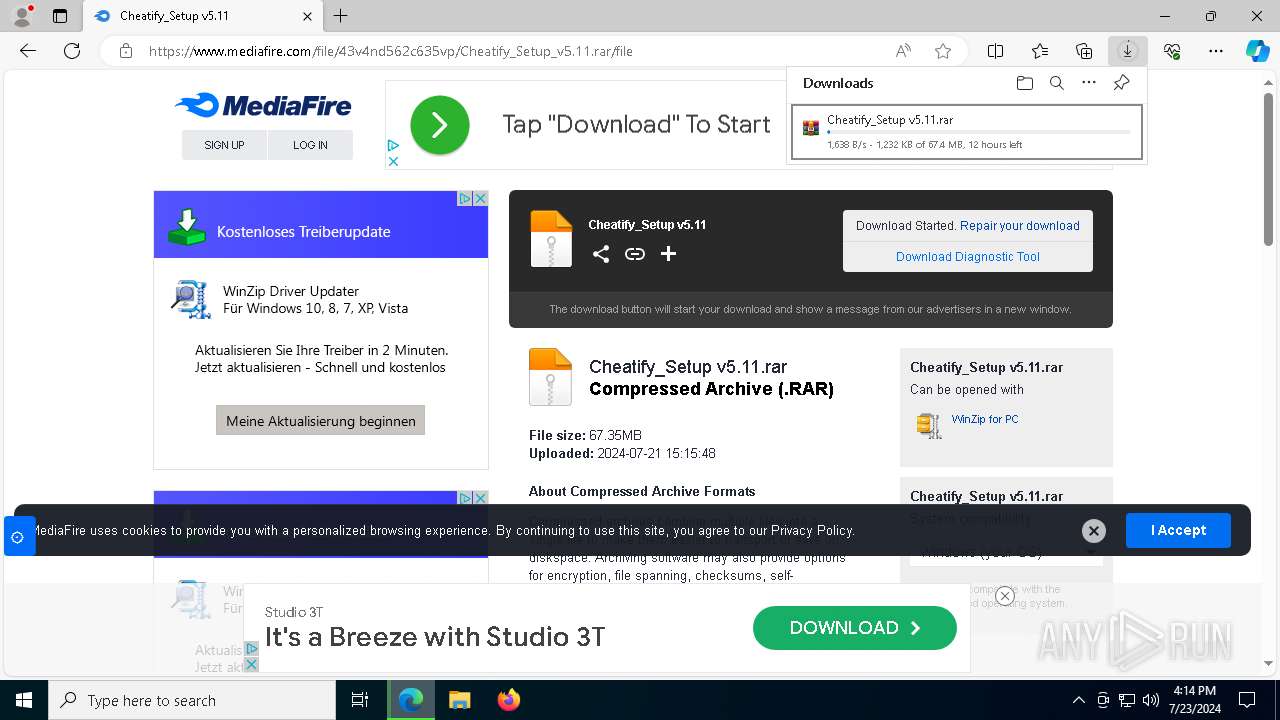This screenshot has width=1280, height=720.
Task: Pin the Downloads panel
Action: tap(1122, 83)
